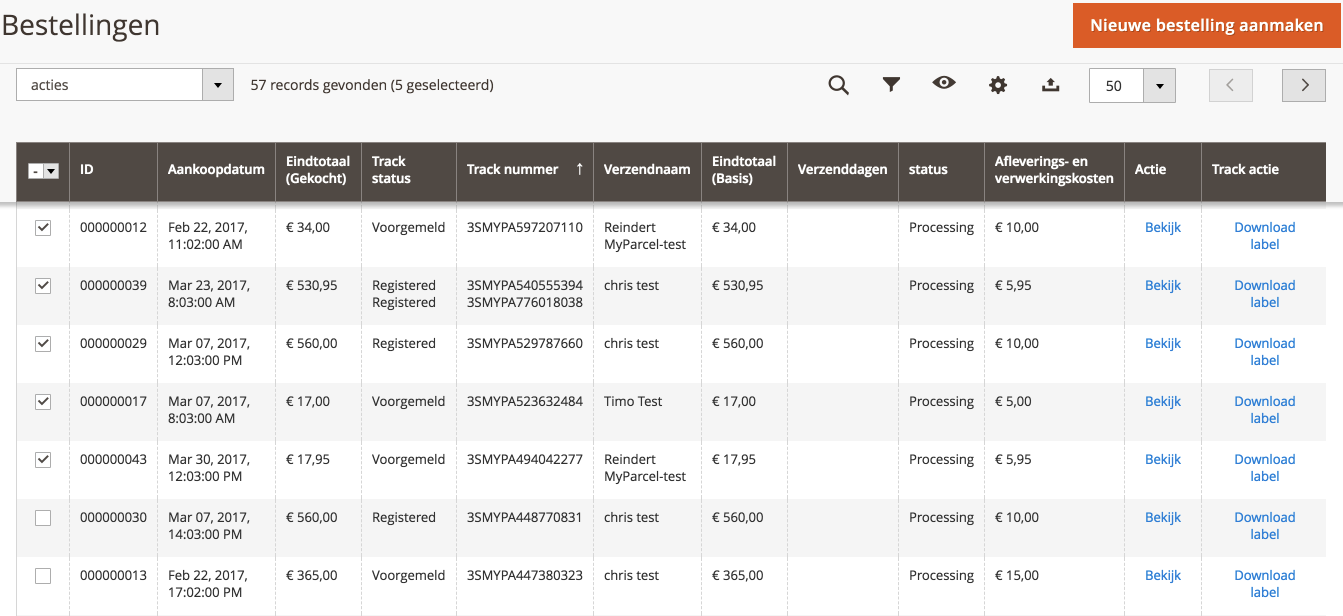Image resolution: width=1343 pixels, height=616 pixels.
Task: Click the sort arrow on Track nummer column
Action: (580, 169)
